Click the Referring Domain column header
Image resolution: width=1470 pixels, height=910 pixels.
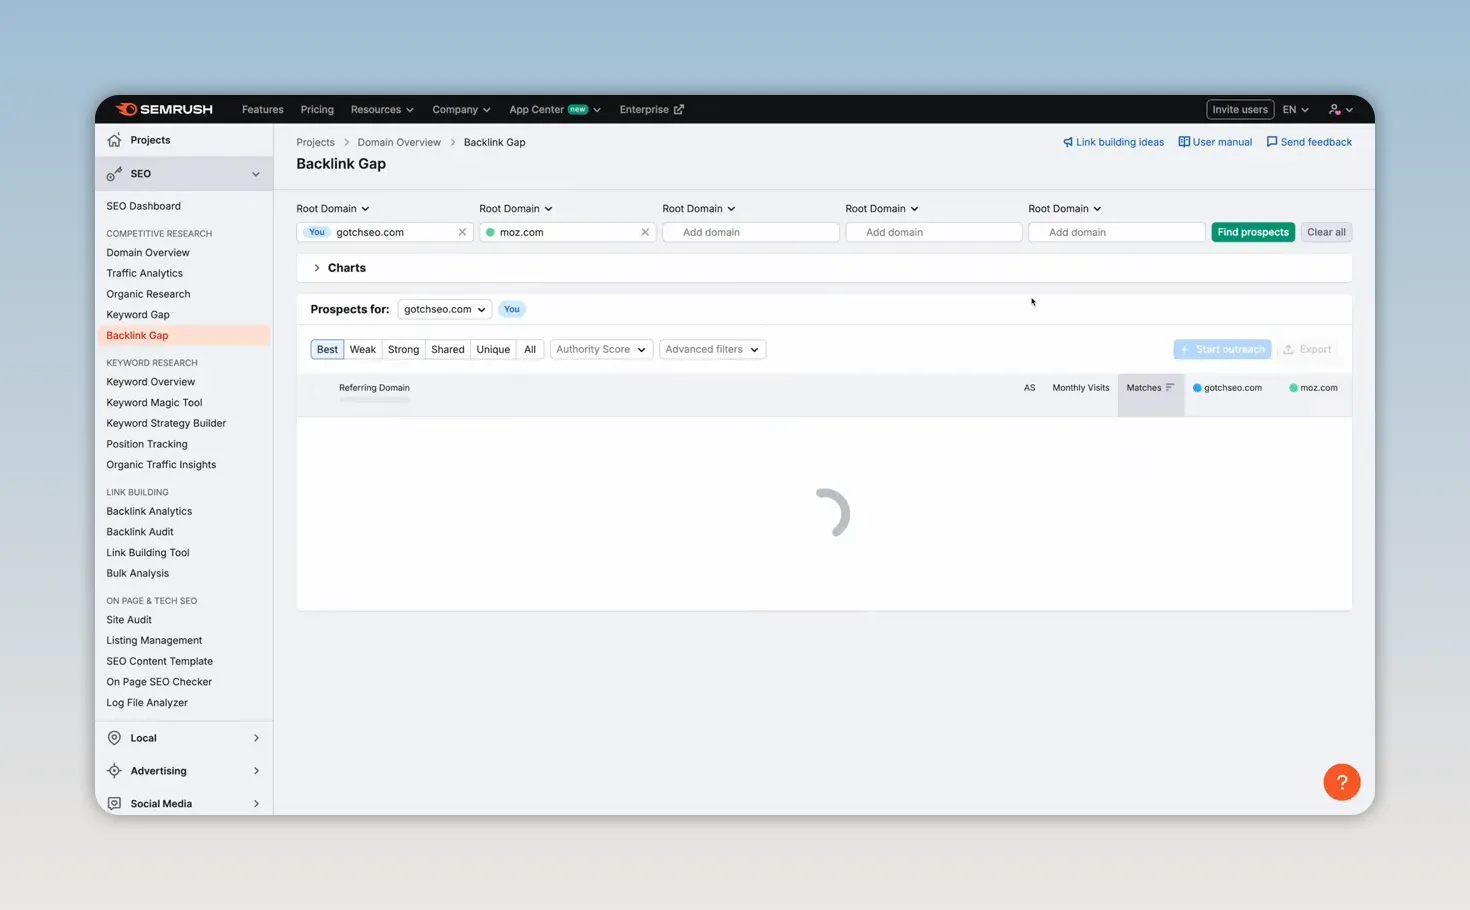pyautogui.click(x=374, y=388)
